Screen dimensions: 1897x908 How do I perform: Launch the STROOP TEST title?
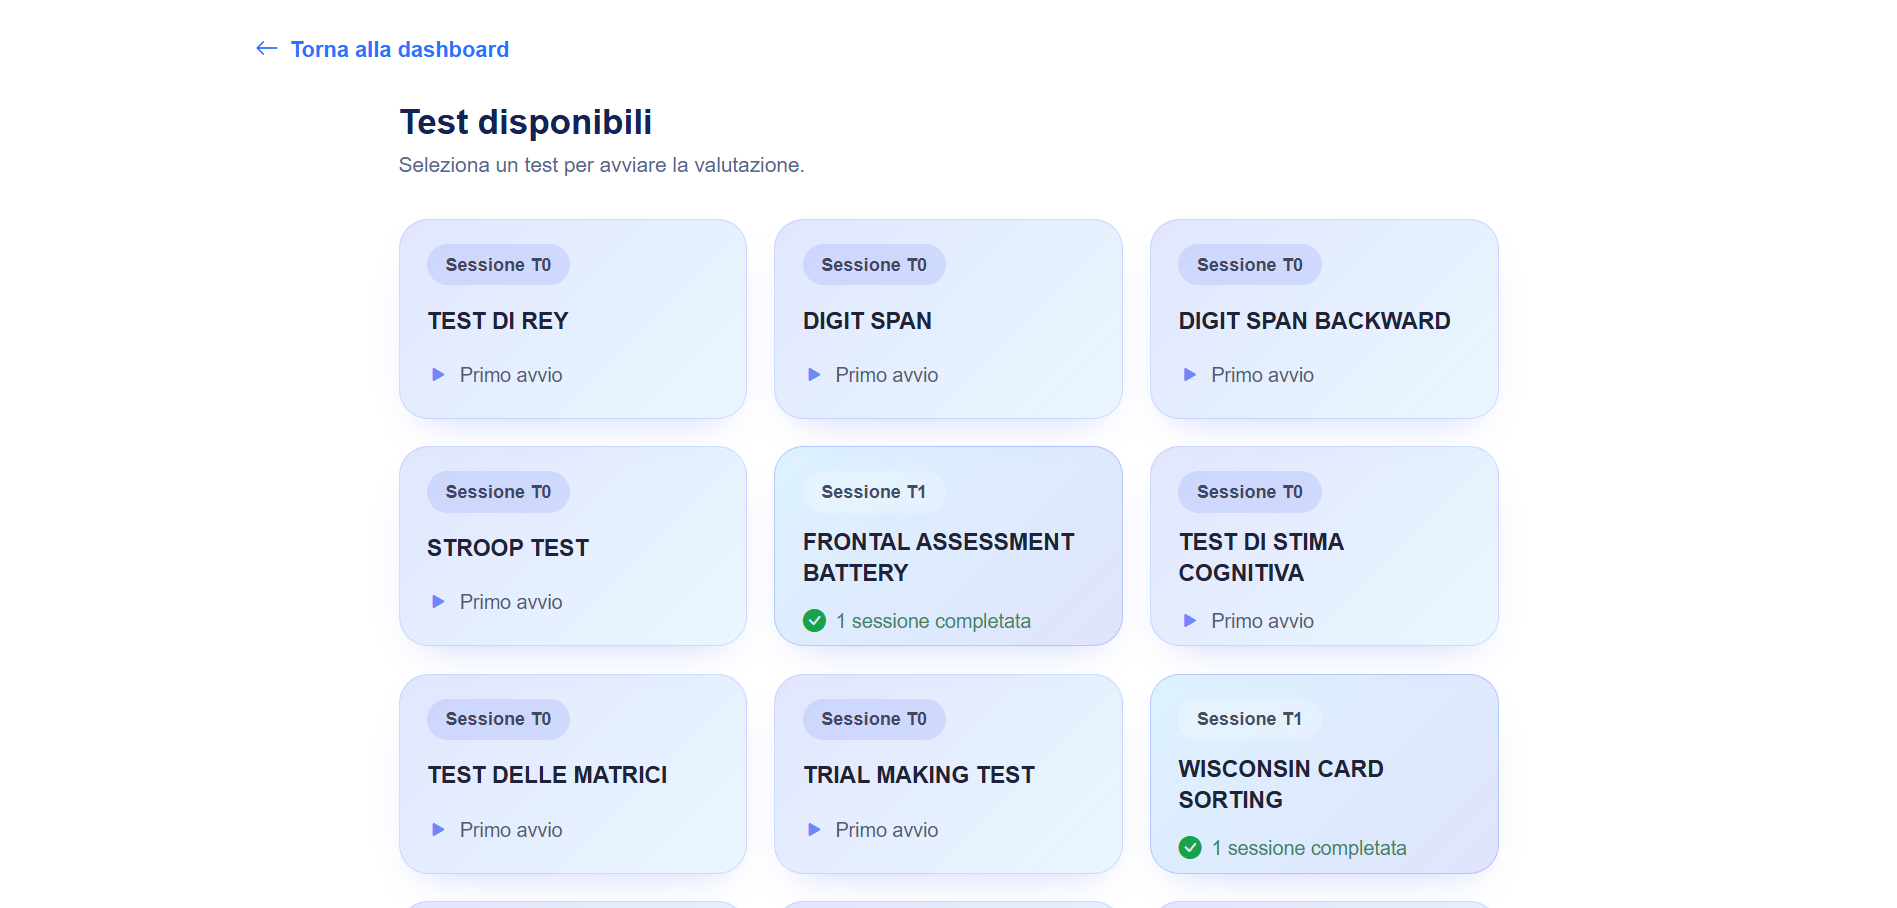pyautogui.click(x=508, y=548)
